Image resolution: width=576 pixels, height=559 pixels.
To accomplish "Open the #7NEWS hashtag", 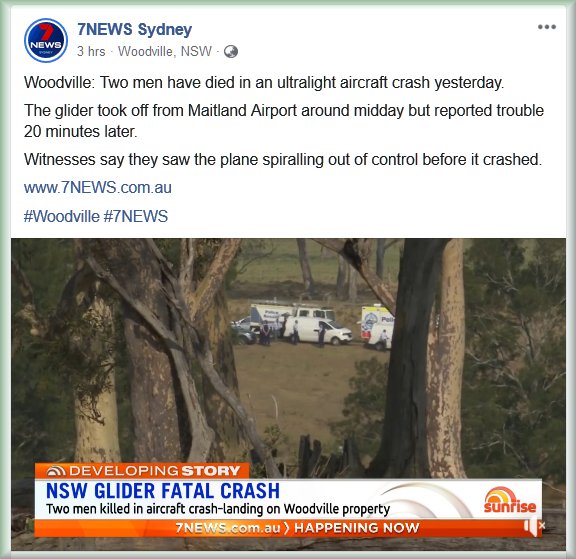I will [136, 216].
